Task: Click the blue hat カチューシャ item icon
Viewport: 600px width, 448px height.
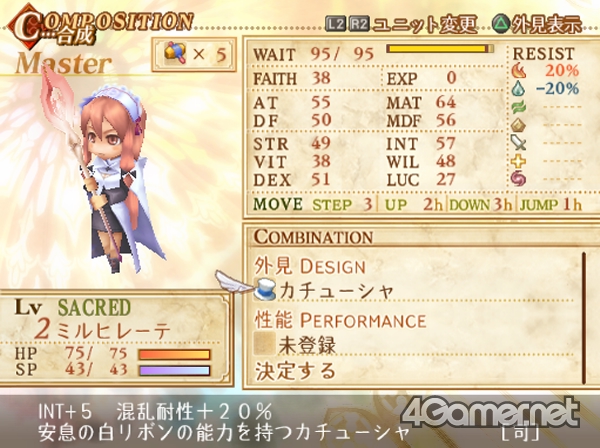Action: 265,290
